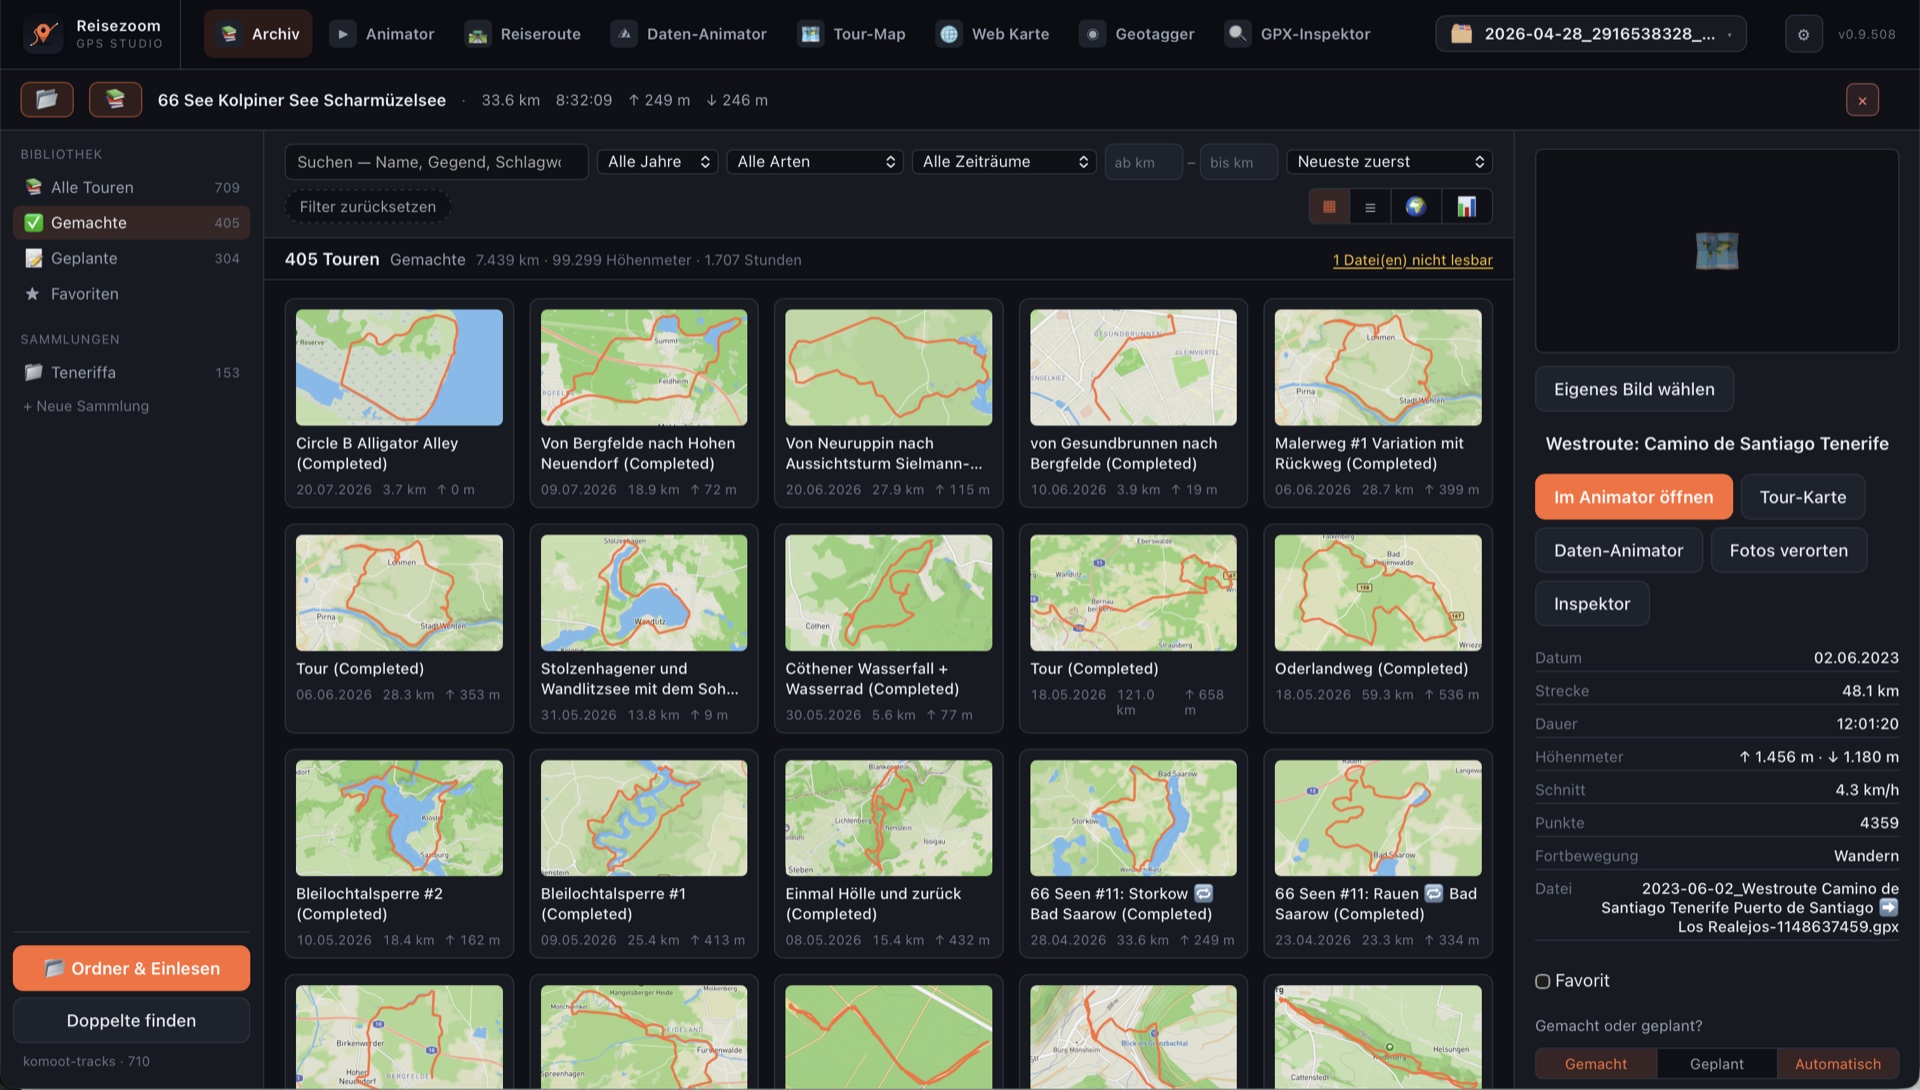The height and width of the screenshot is (1090, 1920).
Task: Click the archive books icon button
Action: 115,100
